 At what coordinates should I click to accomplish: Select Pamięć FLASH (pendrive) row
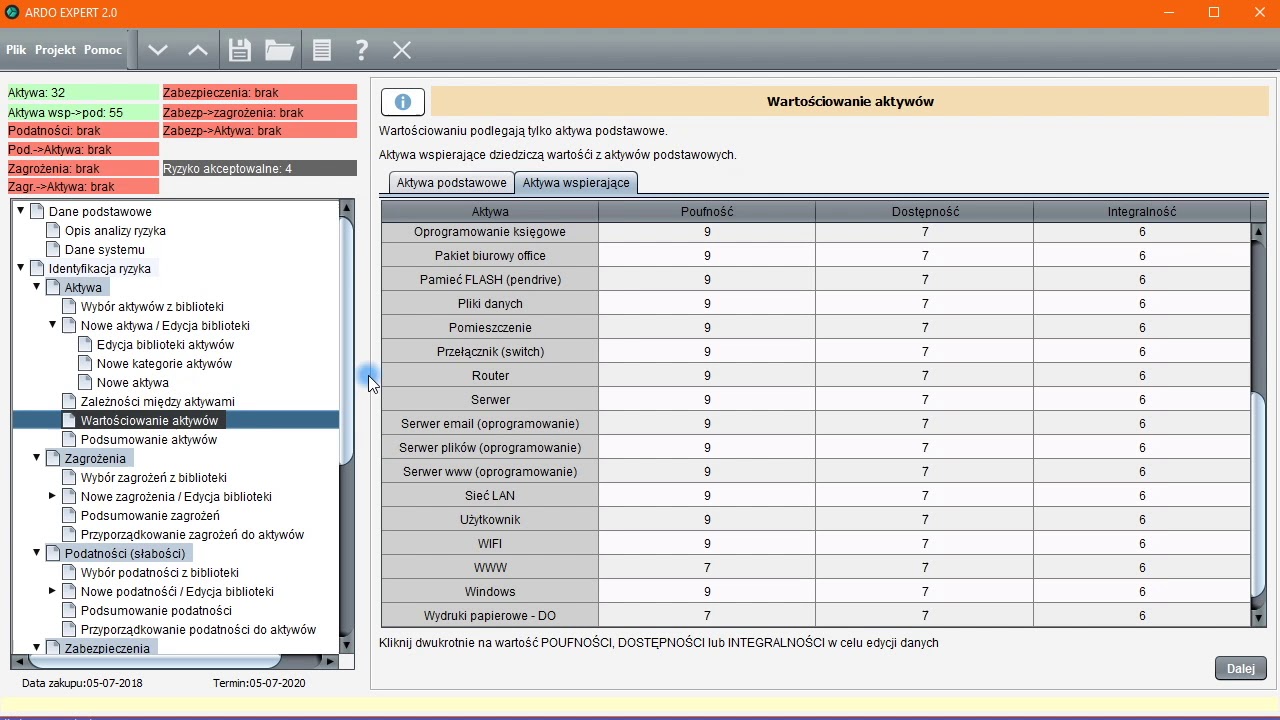coord(490,279)
